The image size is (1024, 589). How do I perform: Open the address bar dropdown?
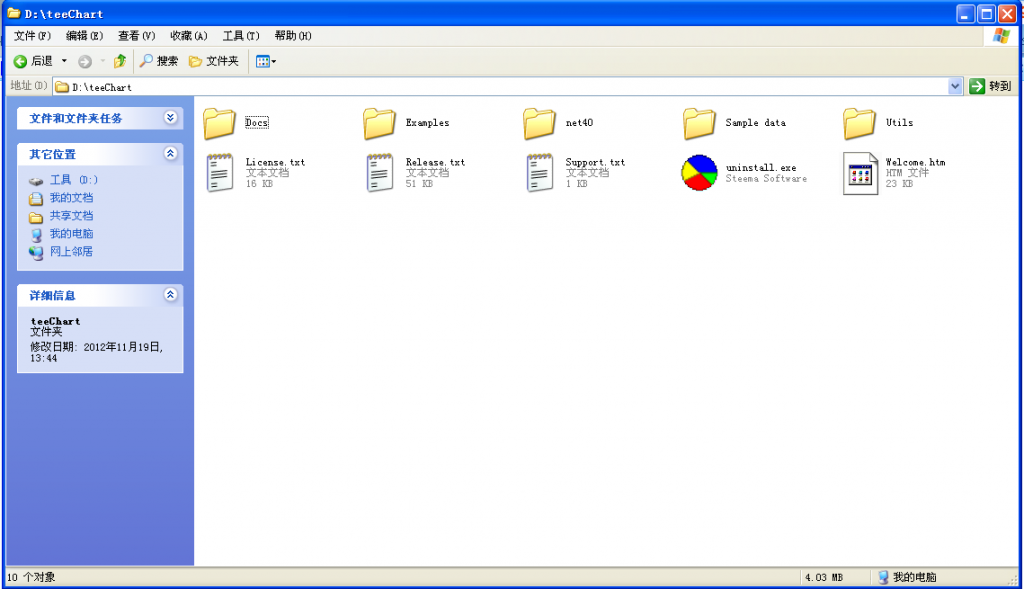(x=955, y=86)
